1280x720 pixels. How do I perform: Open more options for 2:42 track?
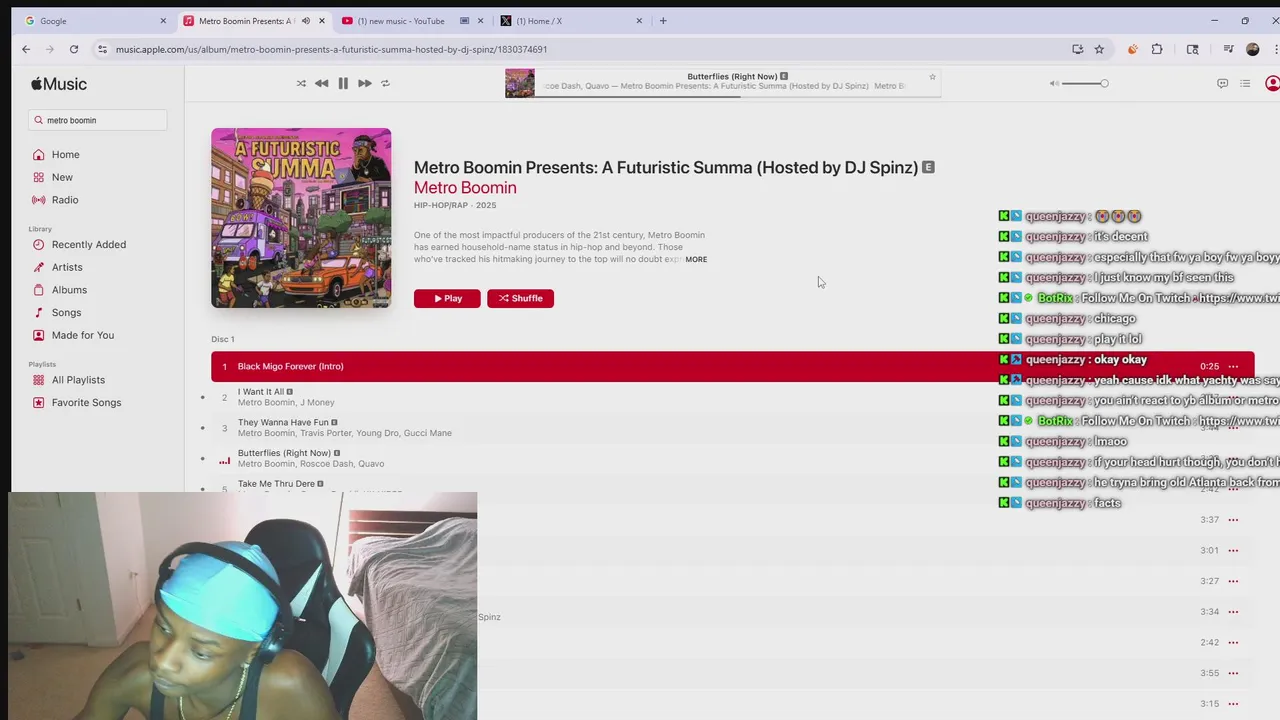(1233, 642)
